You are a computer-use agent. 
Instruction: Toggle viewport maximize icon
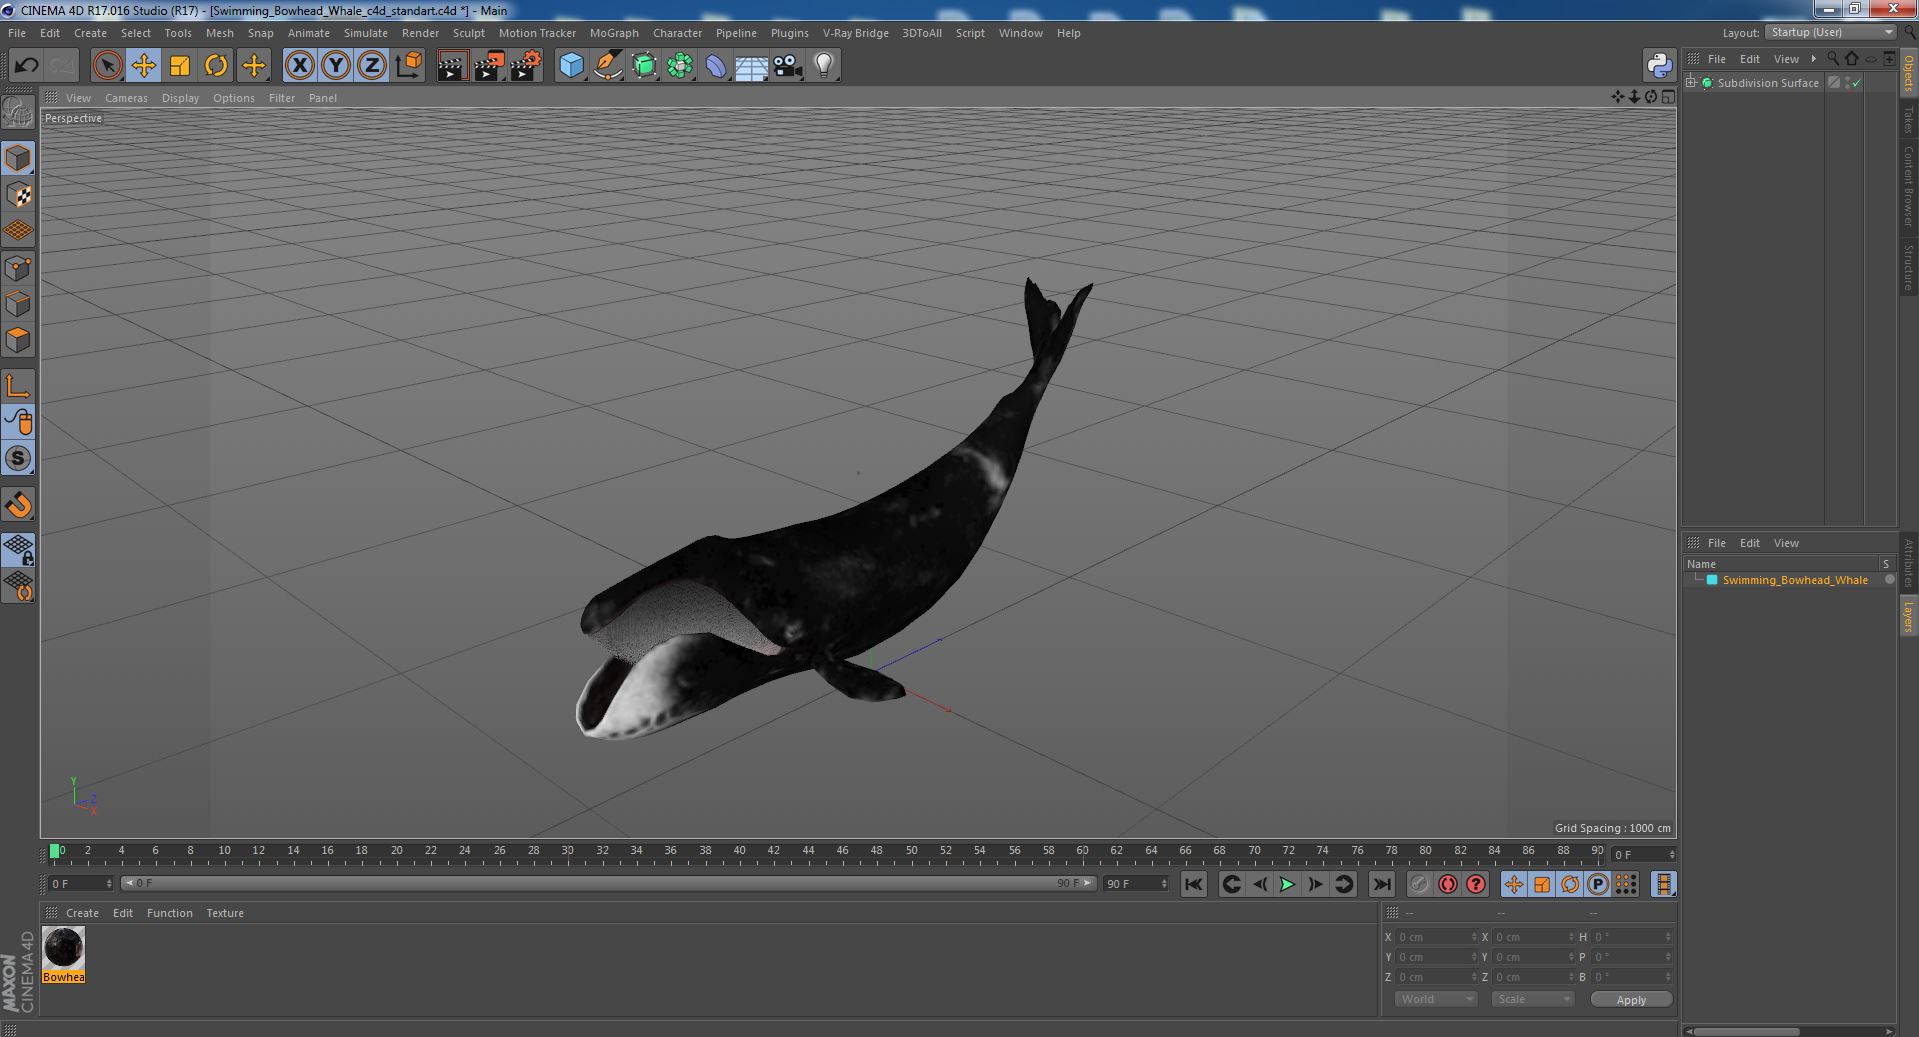tap(1668, 97)
